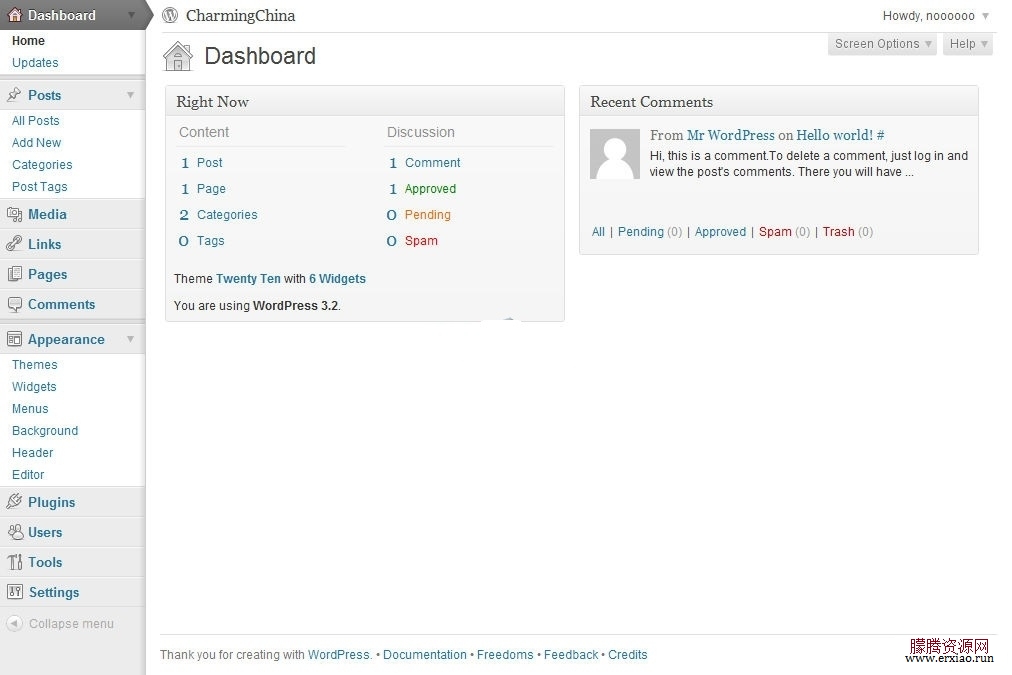Open Widgets under Appearance
The width and height of the screenshot is (1012, 675).
coord(34,387)
